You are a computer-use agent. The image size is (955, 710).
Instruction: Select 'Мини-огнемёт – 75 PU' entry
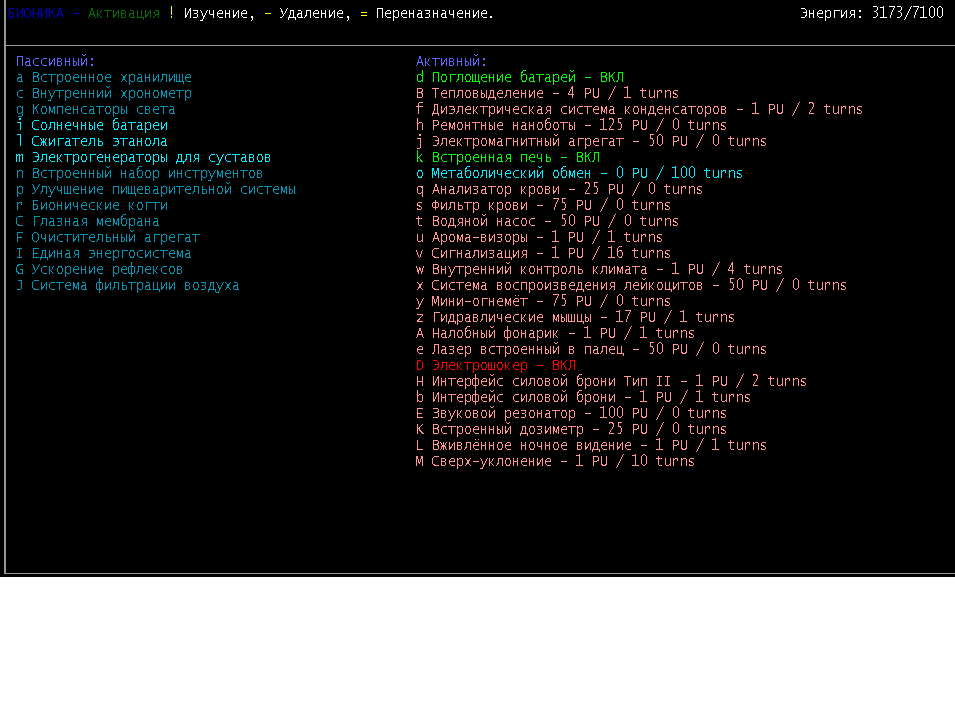(x=543, y=301)
